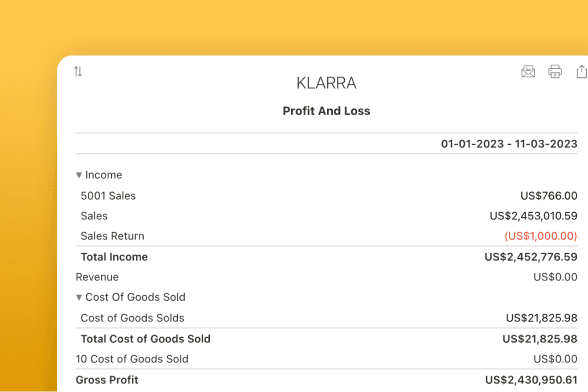Click the red Sales Return amount

[x=541, y=236]
